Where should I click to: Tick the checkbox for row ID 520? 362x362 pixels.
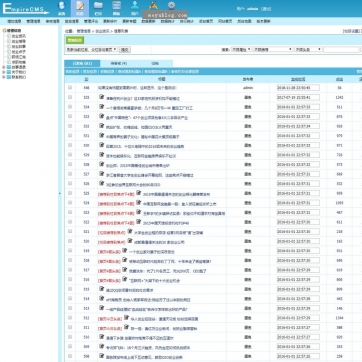point(70,241)
